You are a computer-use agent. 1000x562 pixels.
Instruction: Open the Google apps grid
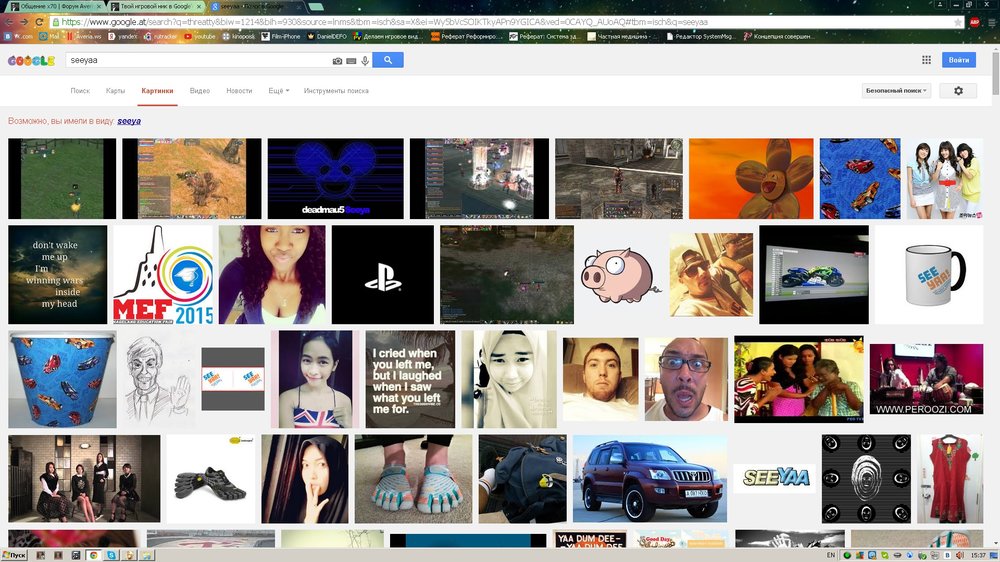926,61
